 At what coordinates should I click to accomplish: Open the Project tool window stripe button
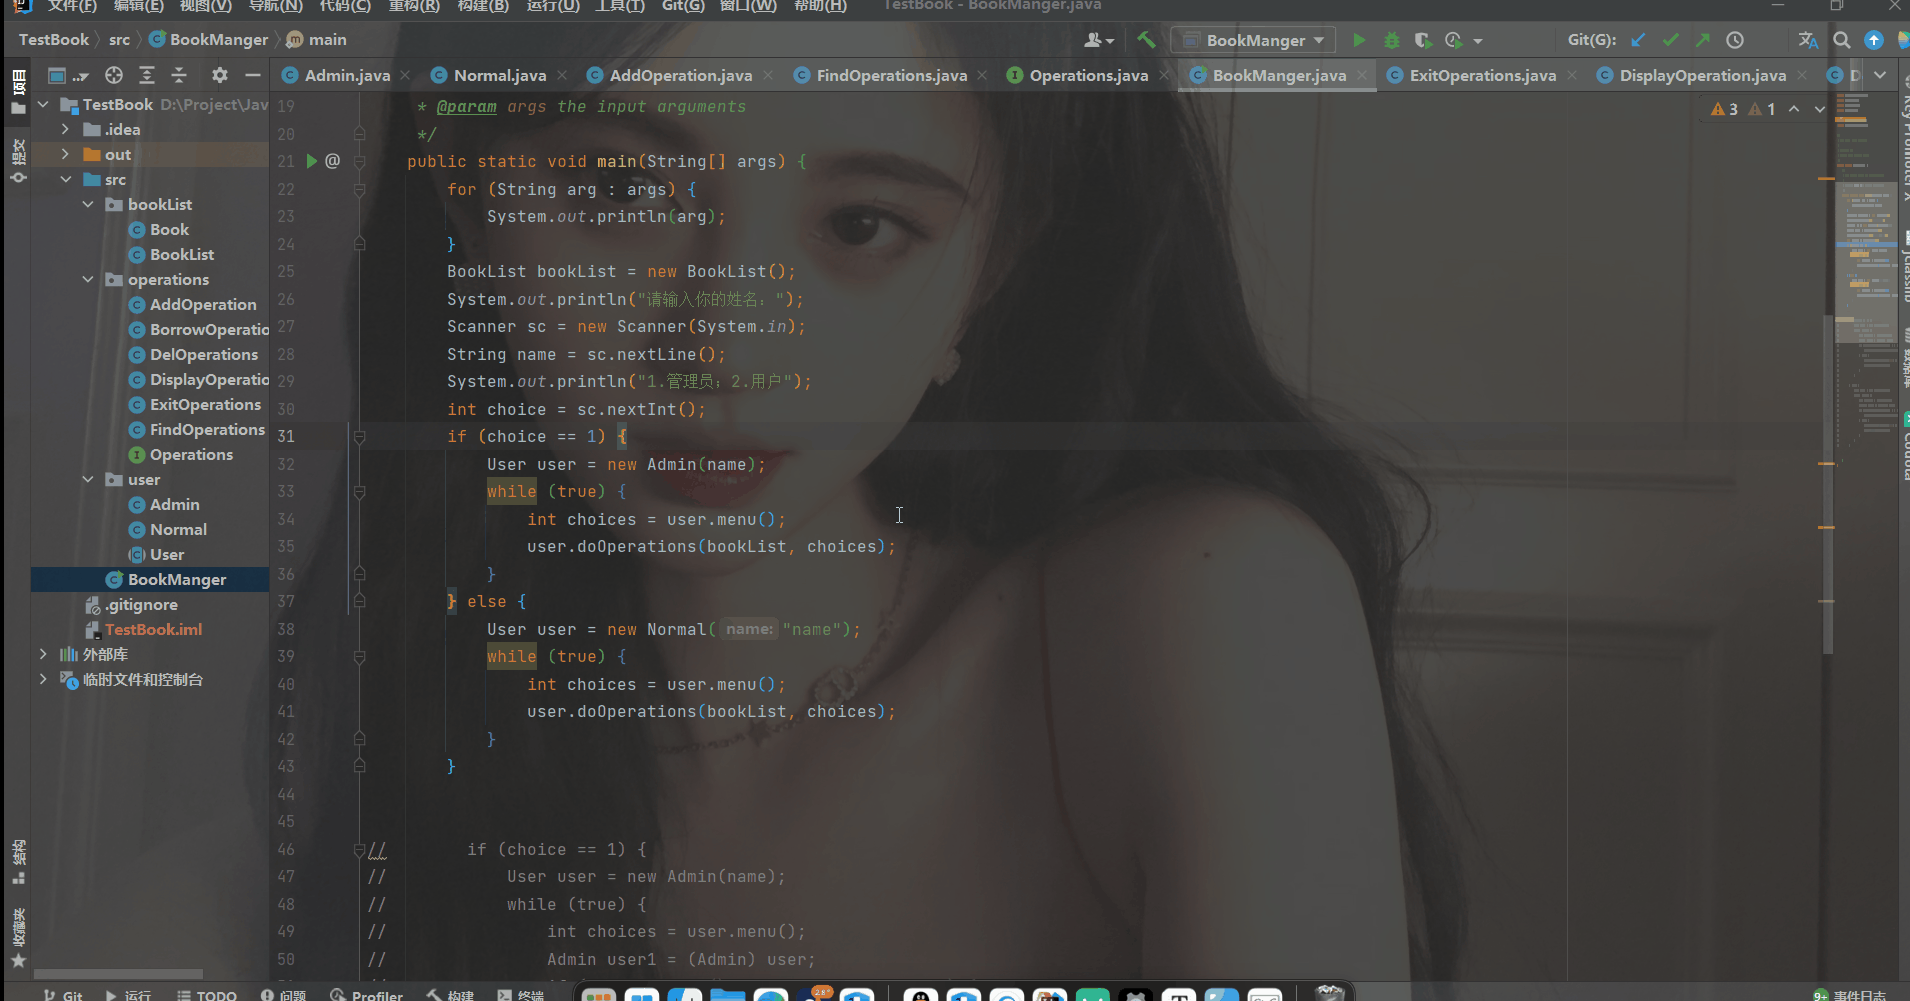(18, 93)
